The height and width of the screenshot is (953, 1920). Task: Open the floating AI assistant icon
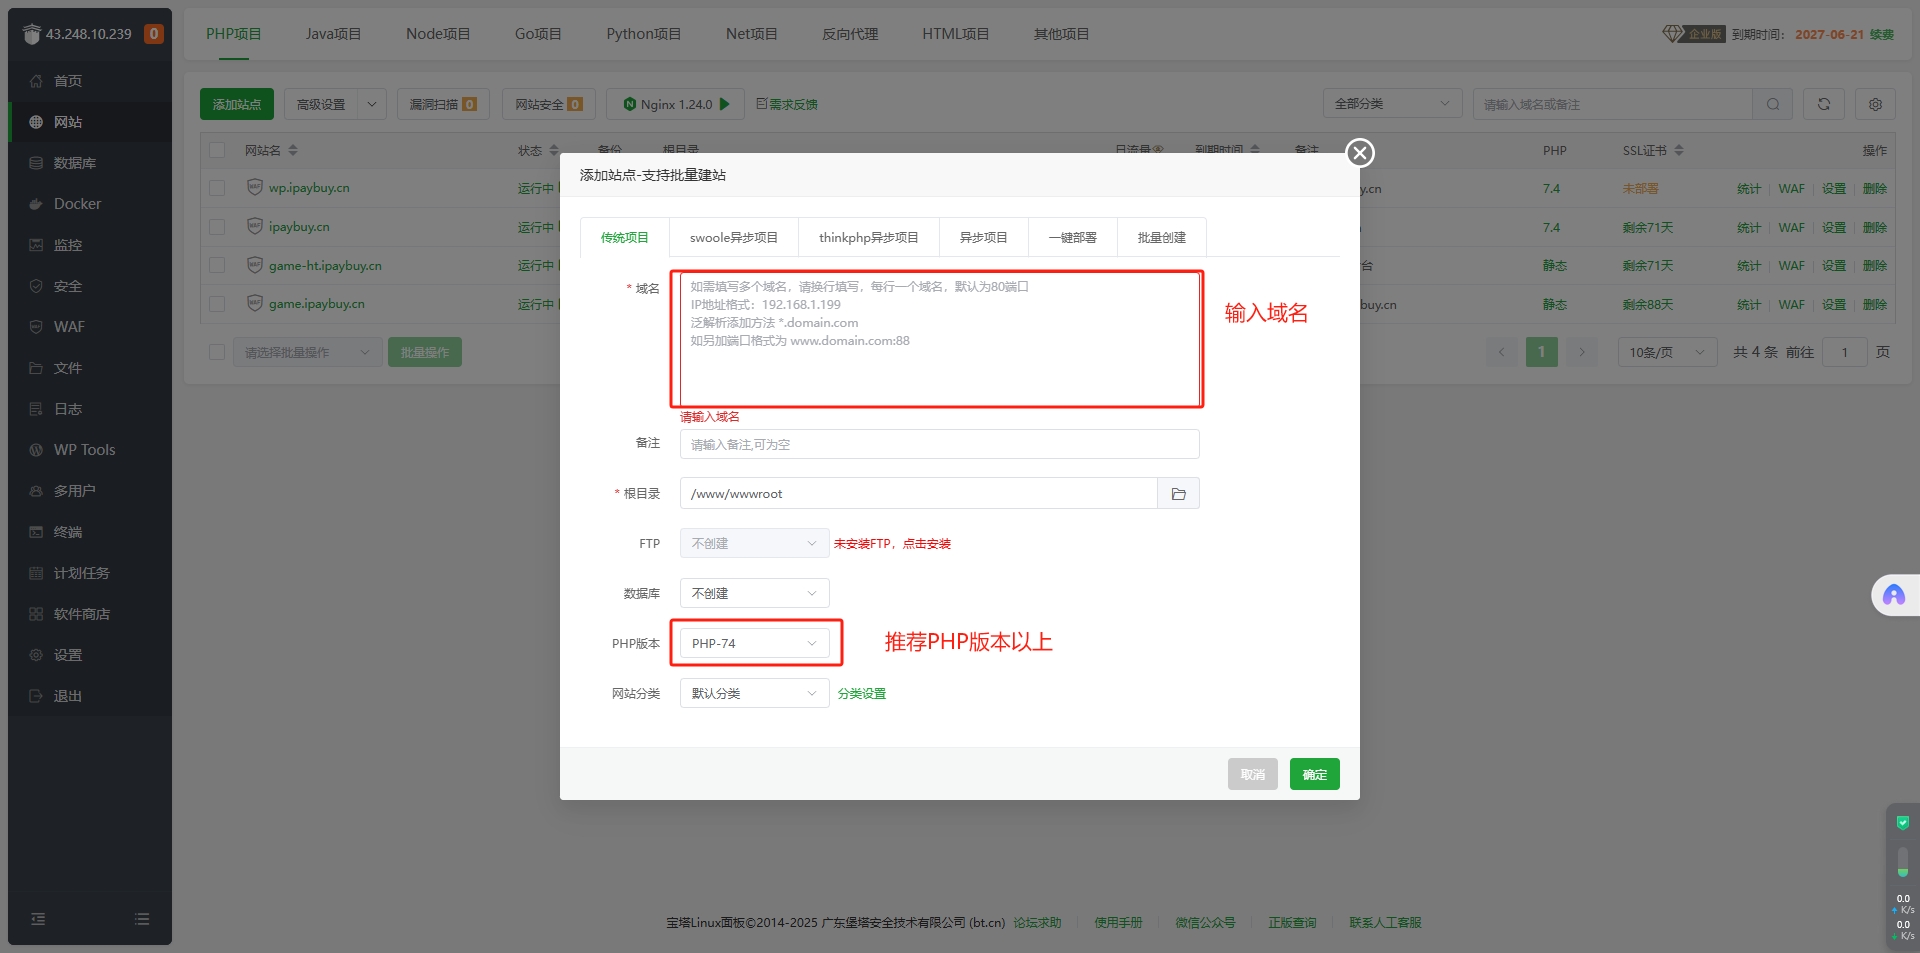coord(1893,596)
